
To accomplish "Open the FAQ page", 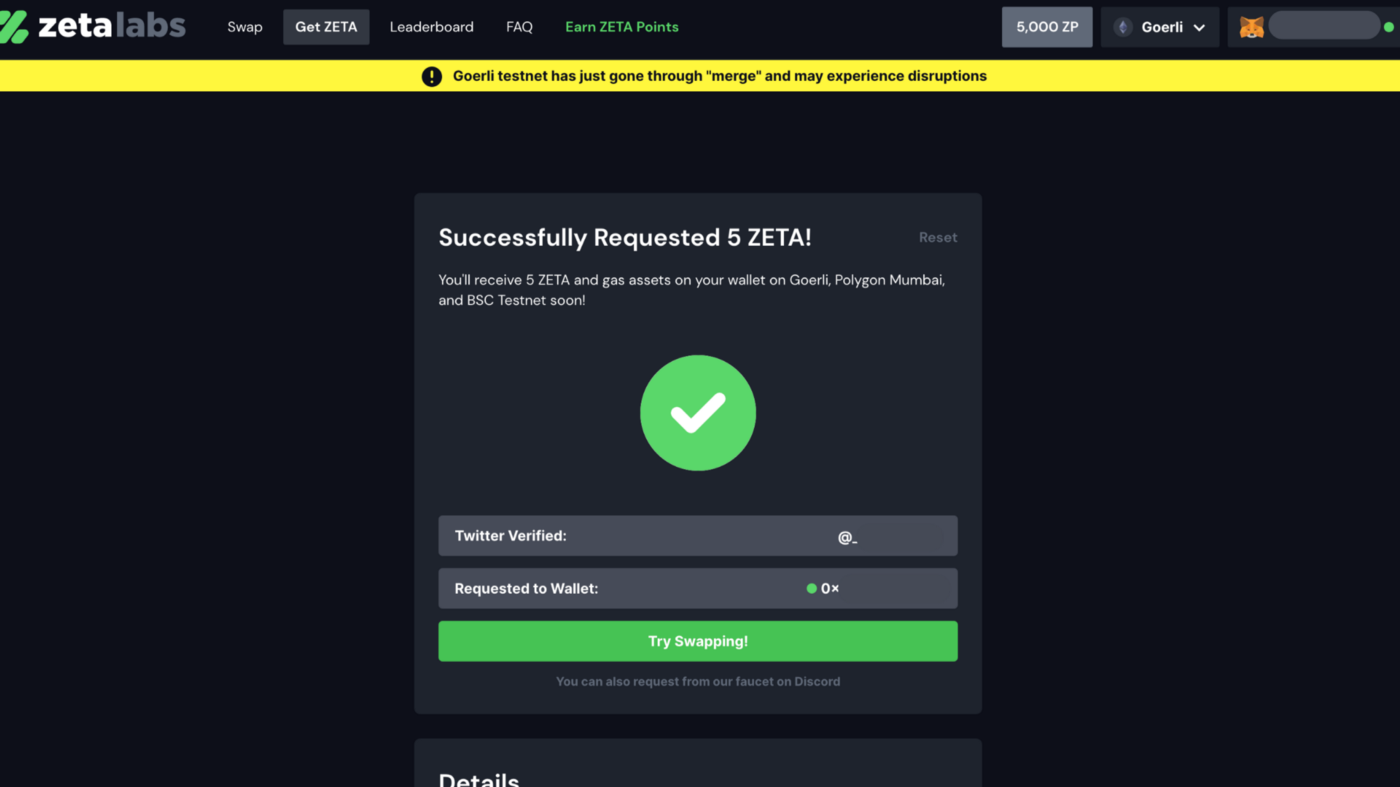I will (519, 27).
